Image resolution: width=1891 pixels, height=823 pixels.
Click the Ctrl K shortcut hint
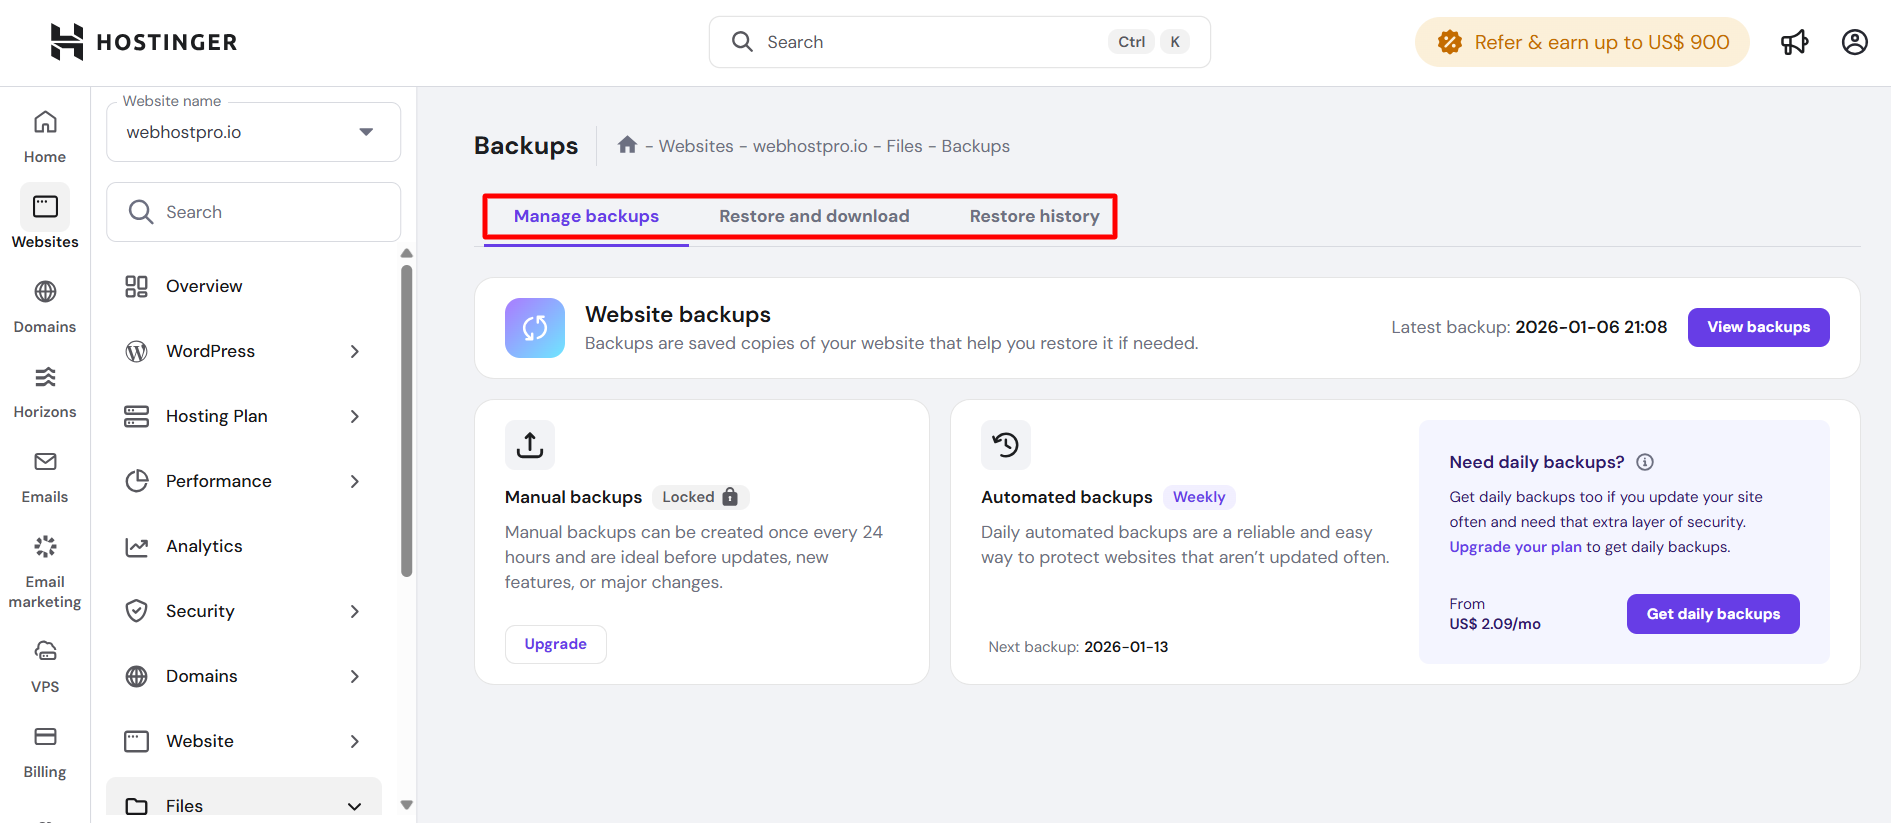point(1149,42)
